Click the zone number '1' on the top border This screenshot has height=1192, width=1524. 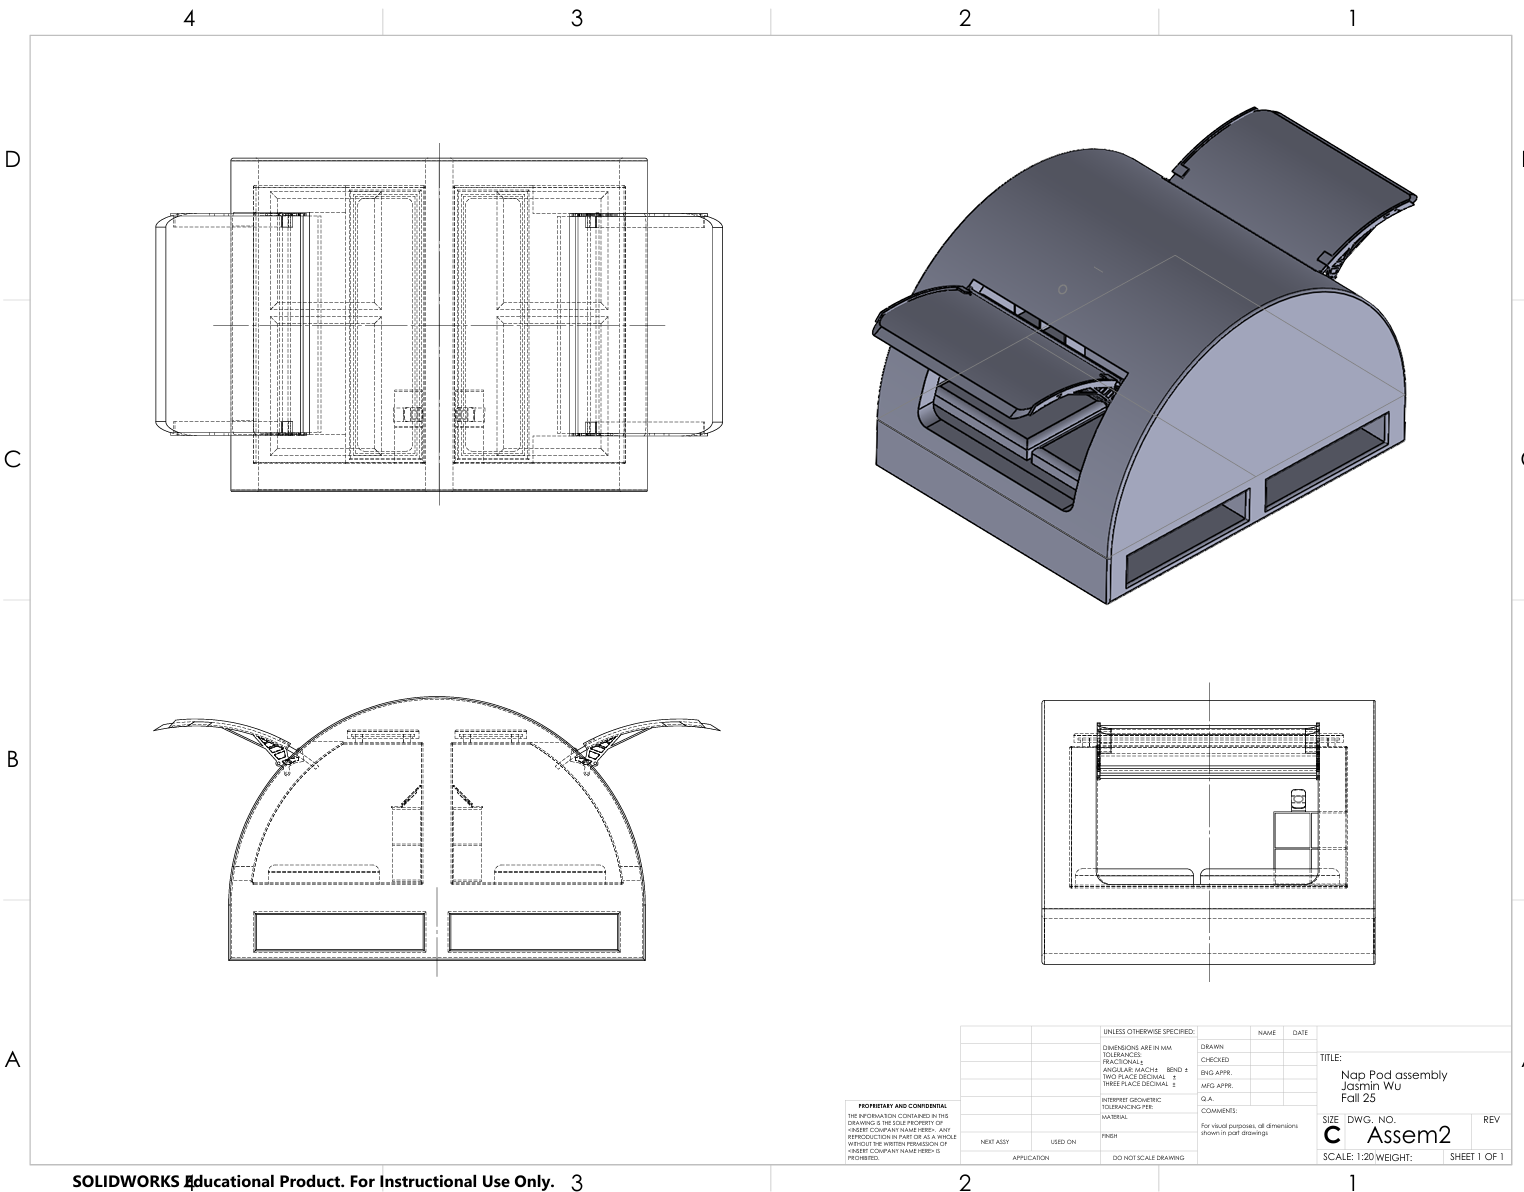1353,18
